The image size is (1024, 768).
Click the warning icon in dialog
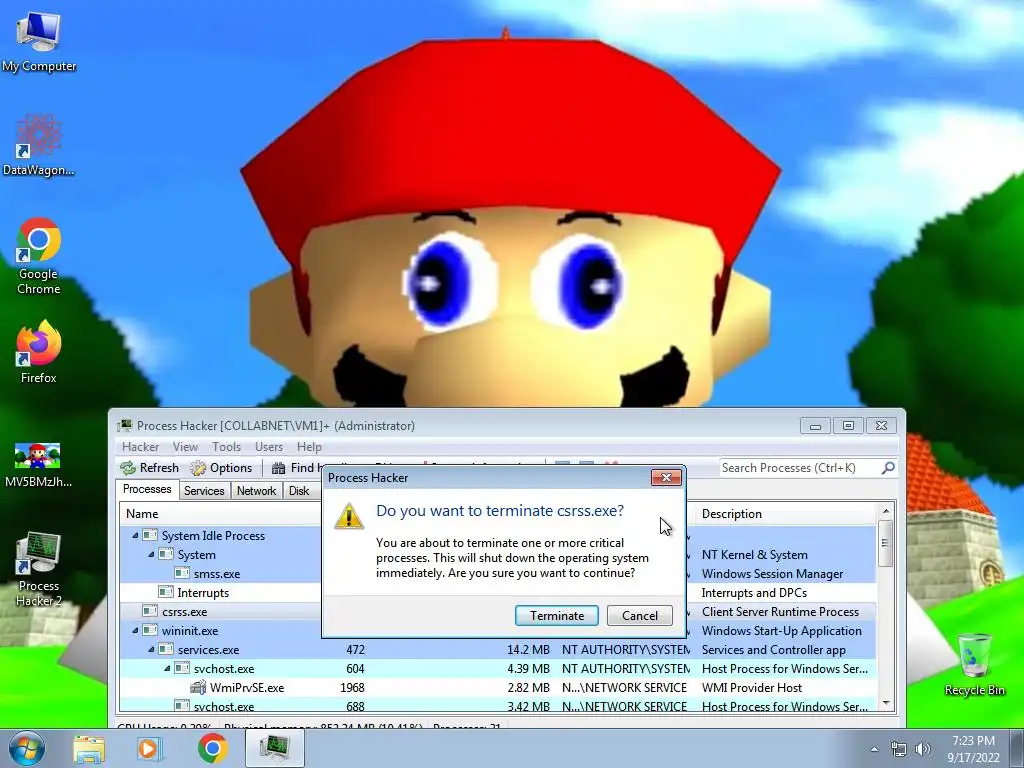[x=349, y=516]
